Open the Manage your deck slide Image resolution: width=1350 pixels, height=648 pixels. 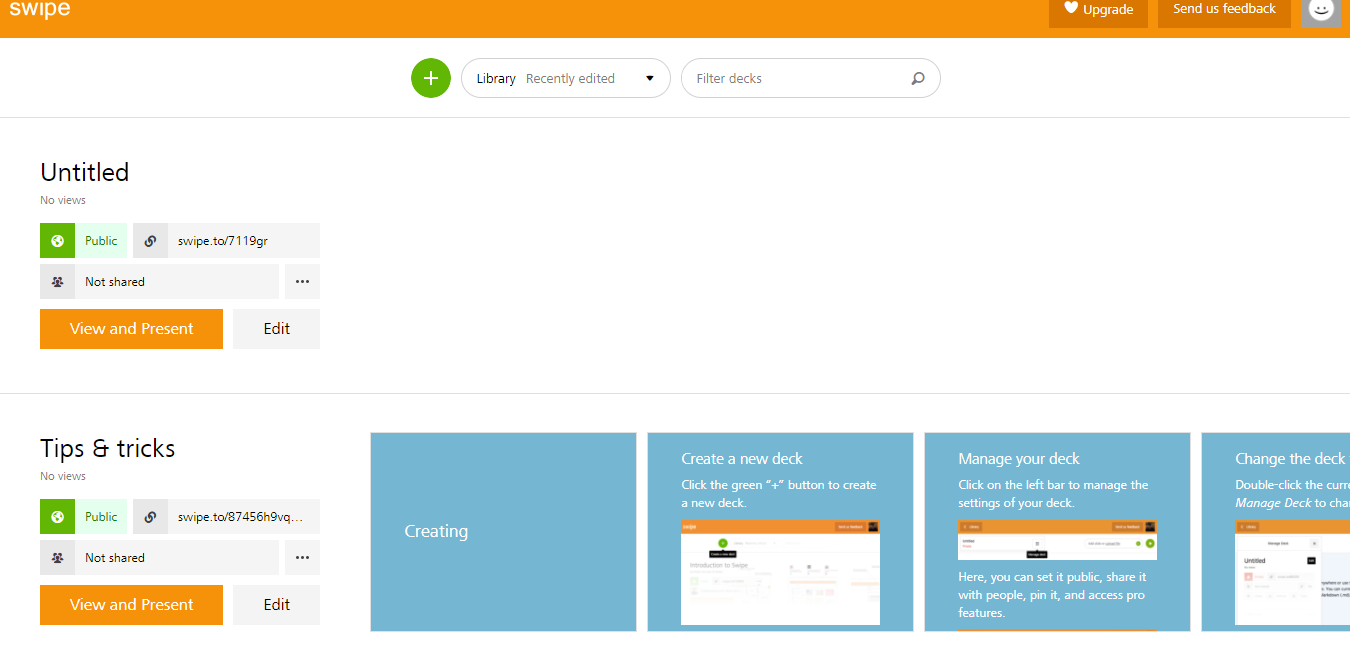click(x=1057, y=532)
